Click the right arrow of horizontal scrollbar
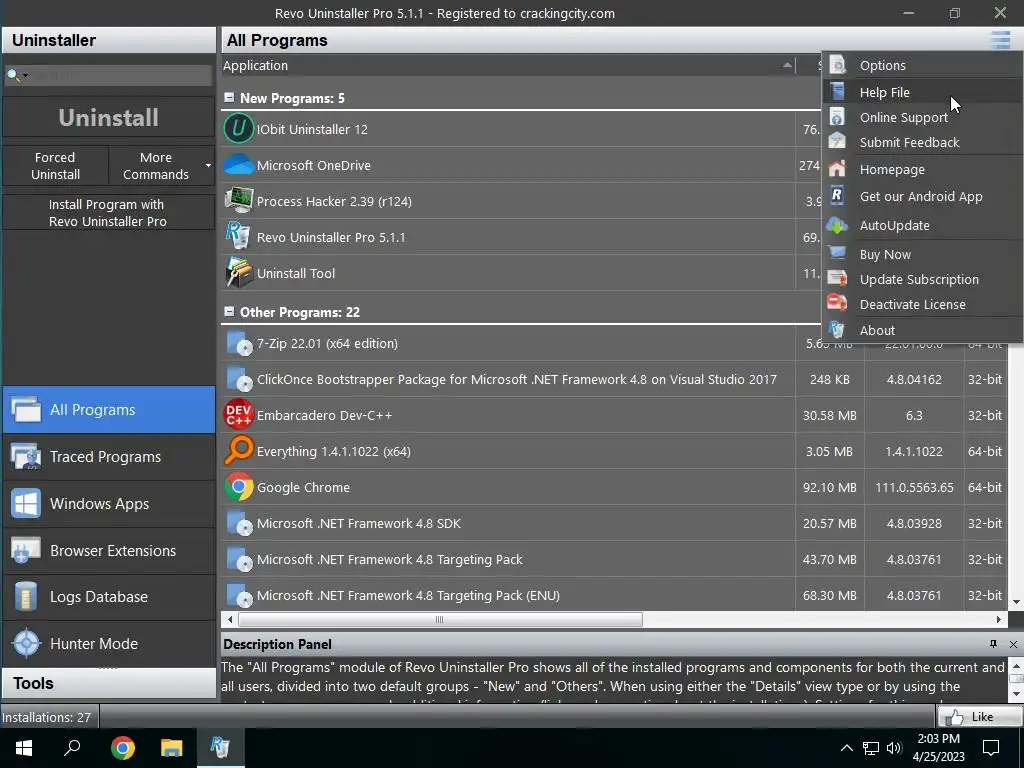 [999, 620]
